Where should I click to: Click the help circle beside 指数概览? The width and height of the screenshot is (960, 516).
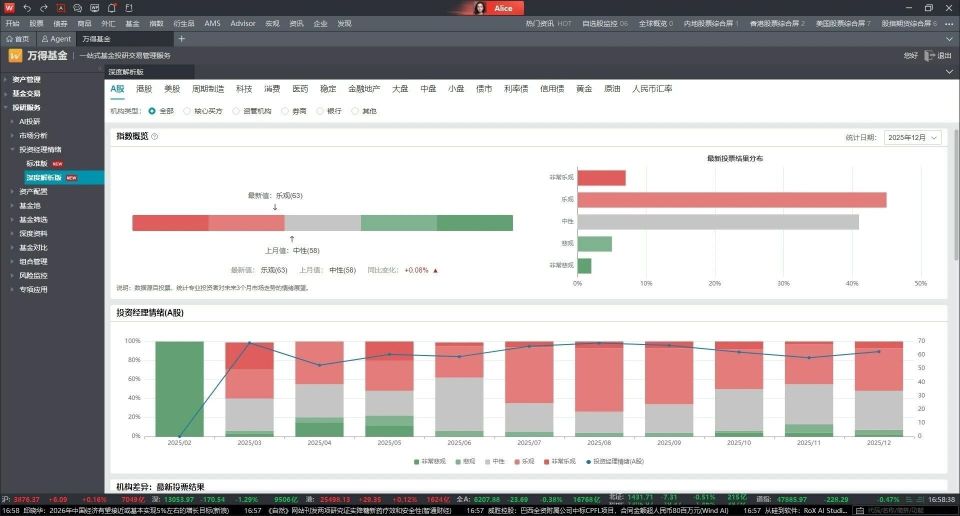pos(154,136)
